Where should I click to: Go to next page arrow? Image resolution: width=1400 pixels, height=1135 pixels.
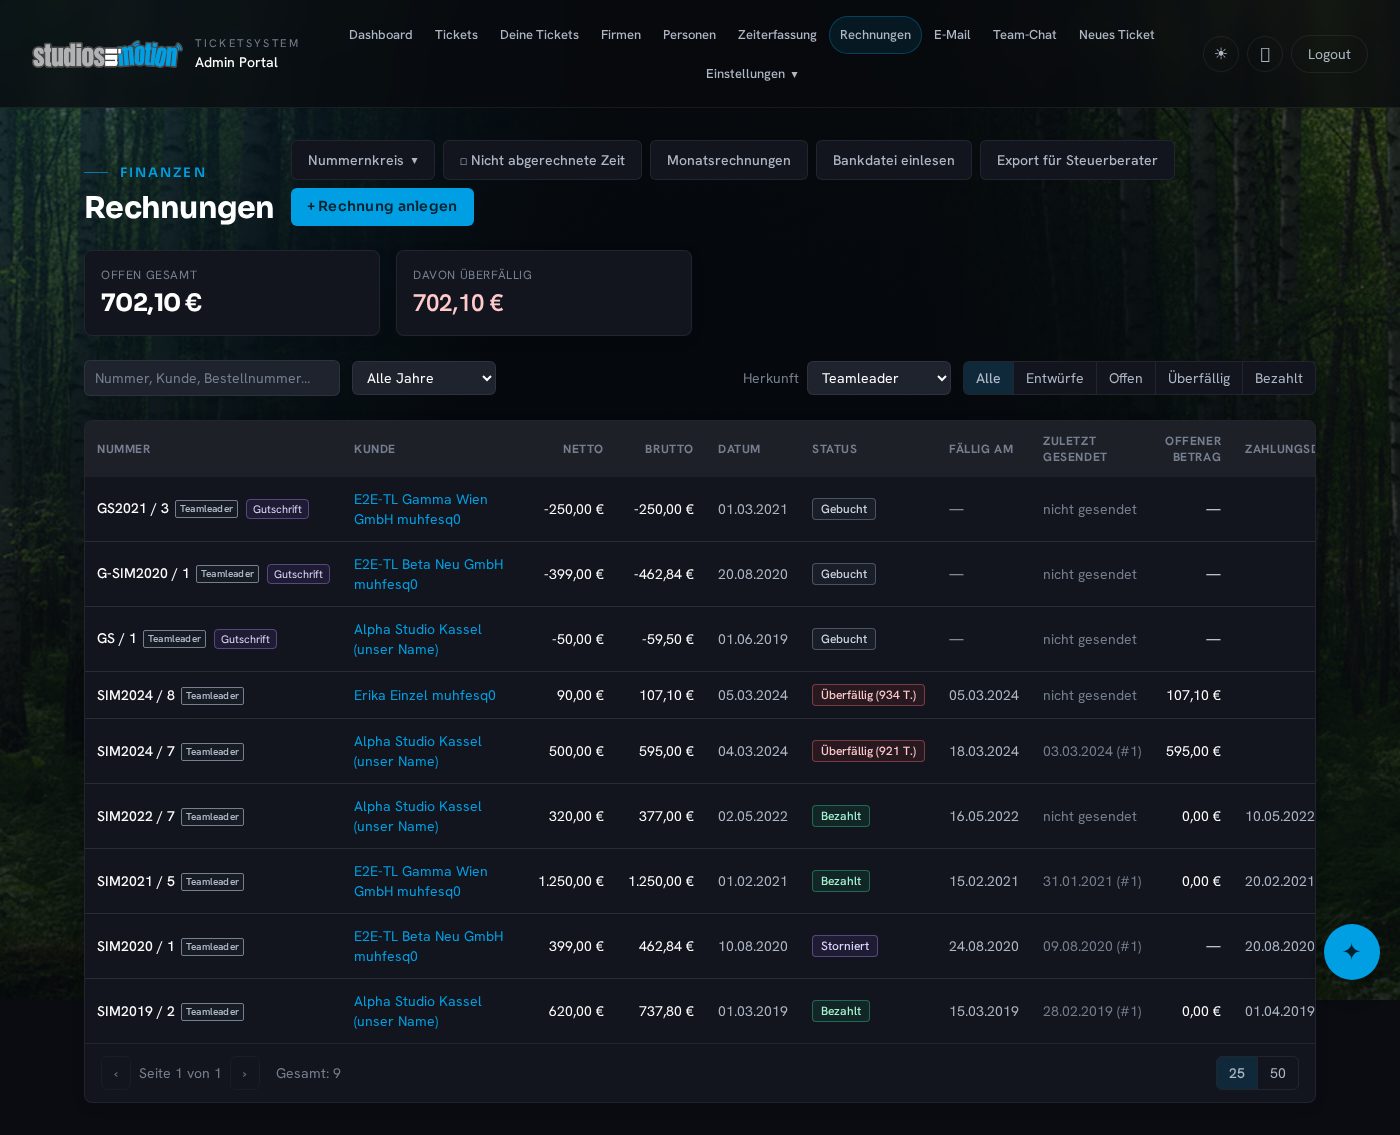pos(245,1073)
